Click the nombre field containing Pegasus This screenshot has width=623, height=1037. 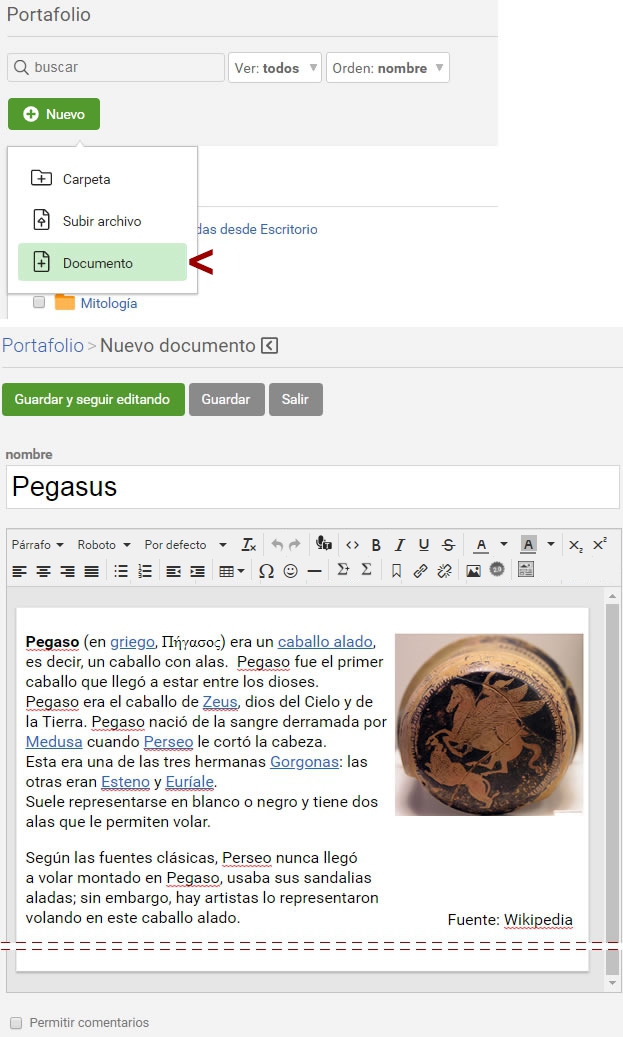(x=312, y=487)
